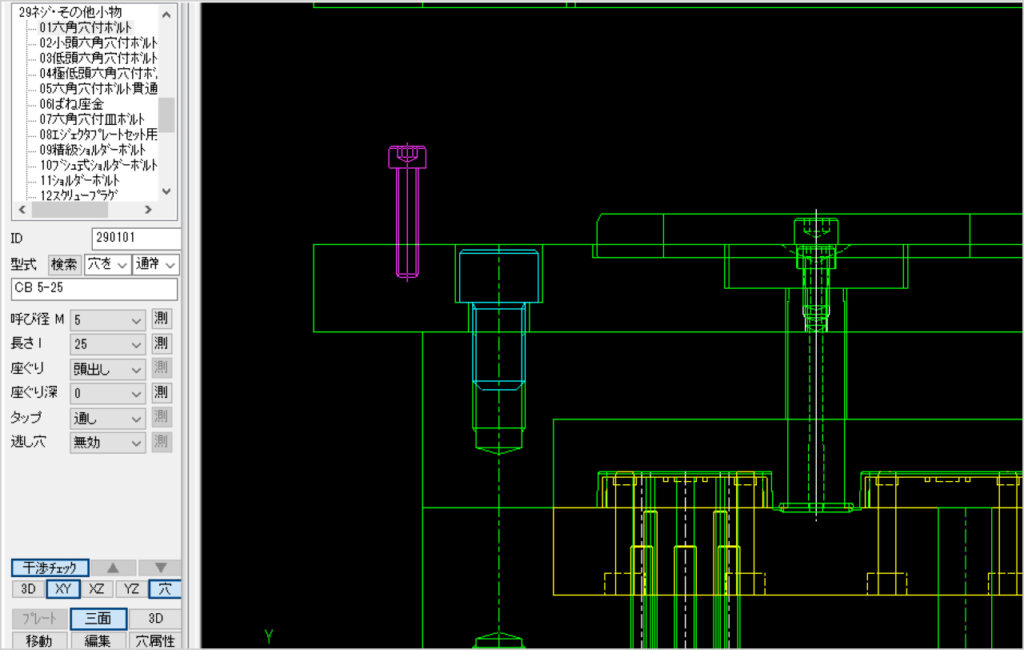
Task: Open the 座ぐり counterbore dropdown showing 頭出し
Action: (x=108, y=369)
